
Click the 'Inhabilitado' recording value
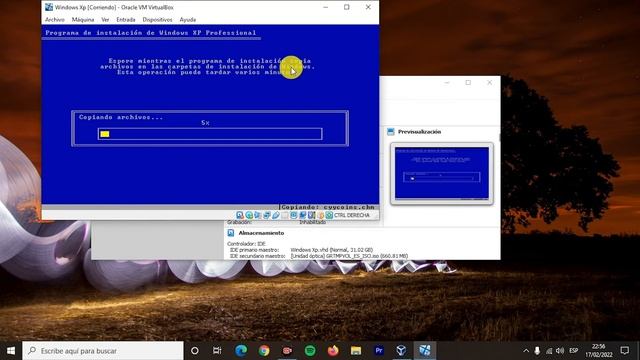pyautogui.click(x=312, y=222)
